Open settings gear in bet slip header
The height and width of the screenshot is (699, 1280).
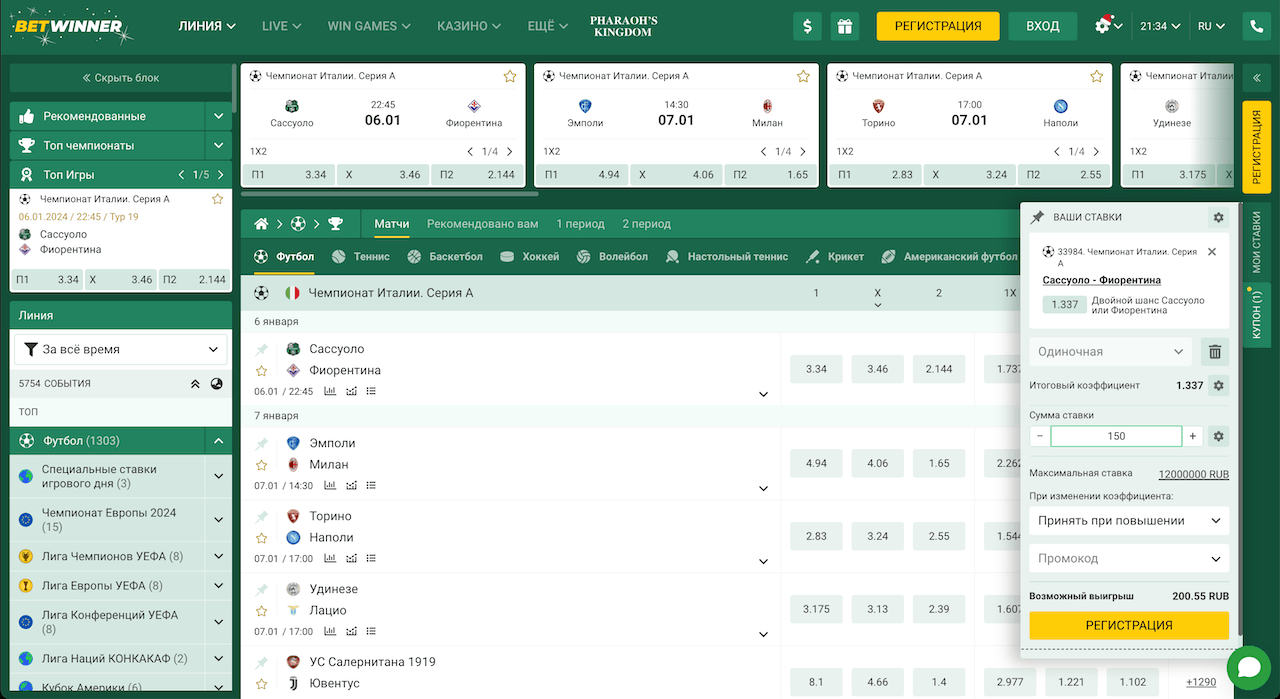[1217, 217]
